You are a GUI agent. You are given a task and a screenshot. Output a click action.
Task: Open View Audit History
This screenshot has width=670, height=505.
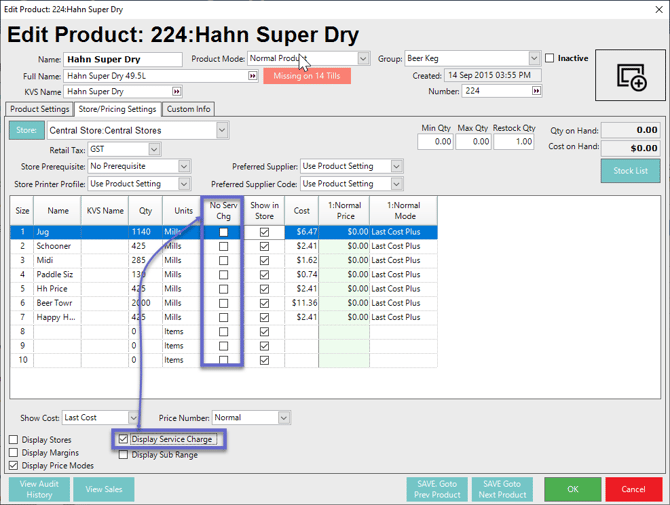coord(39,489)
